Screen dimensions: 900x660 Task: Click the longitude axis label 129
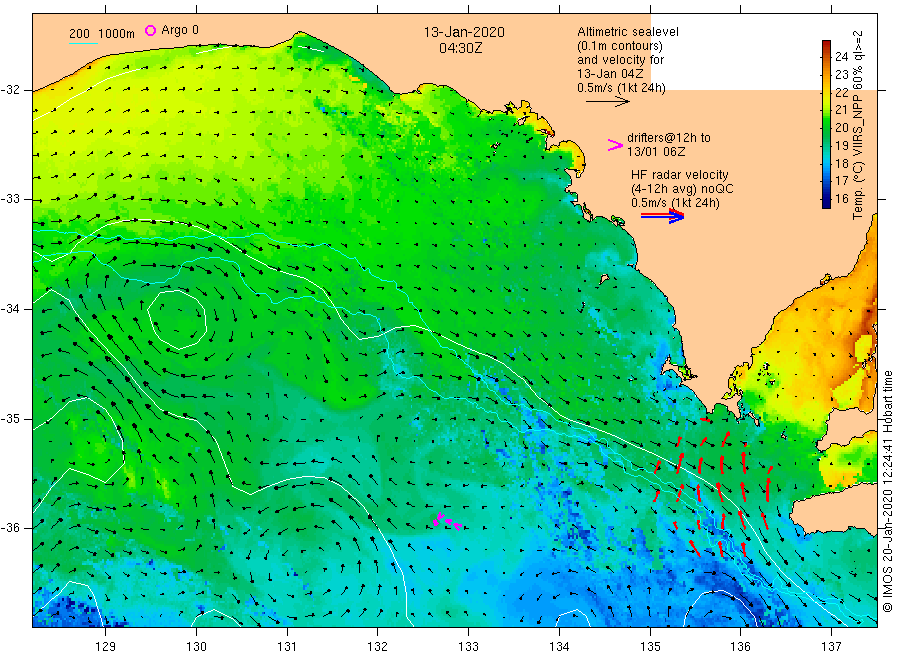(106, 646)
